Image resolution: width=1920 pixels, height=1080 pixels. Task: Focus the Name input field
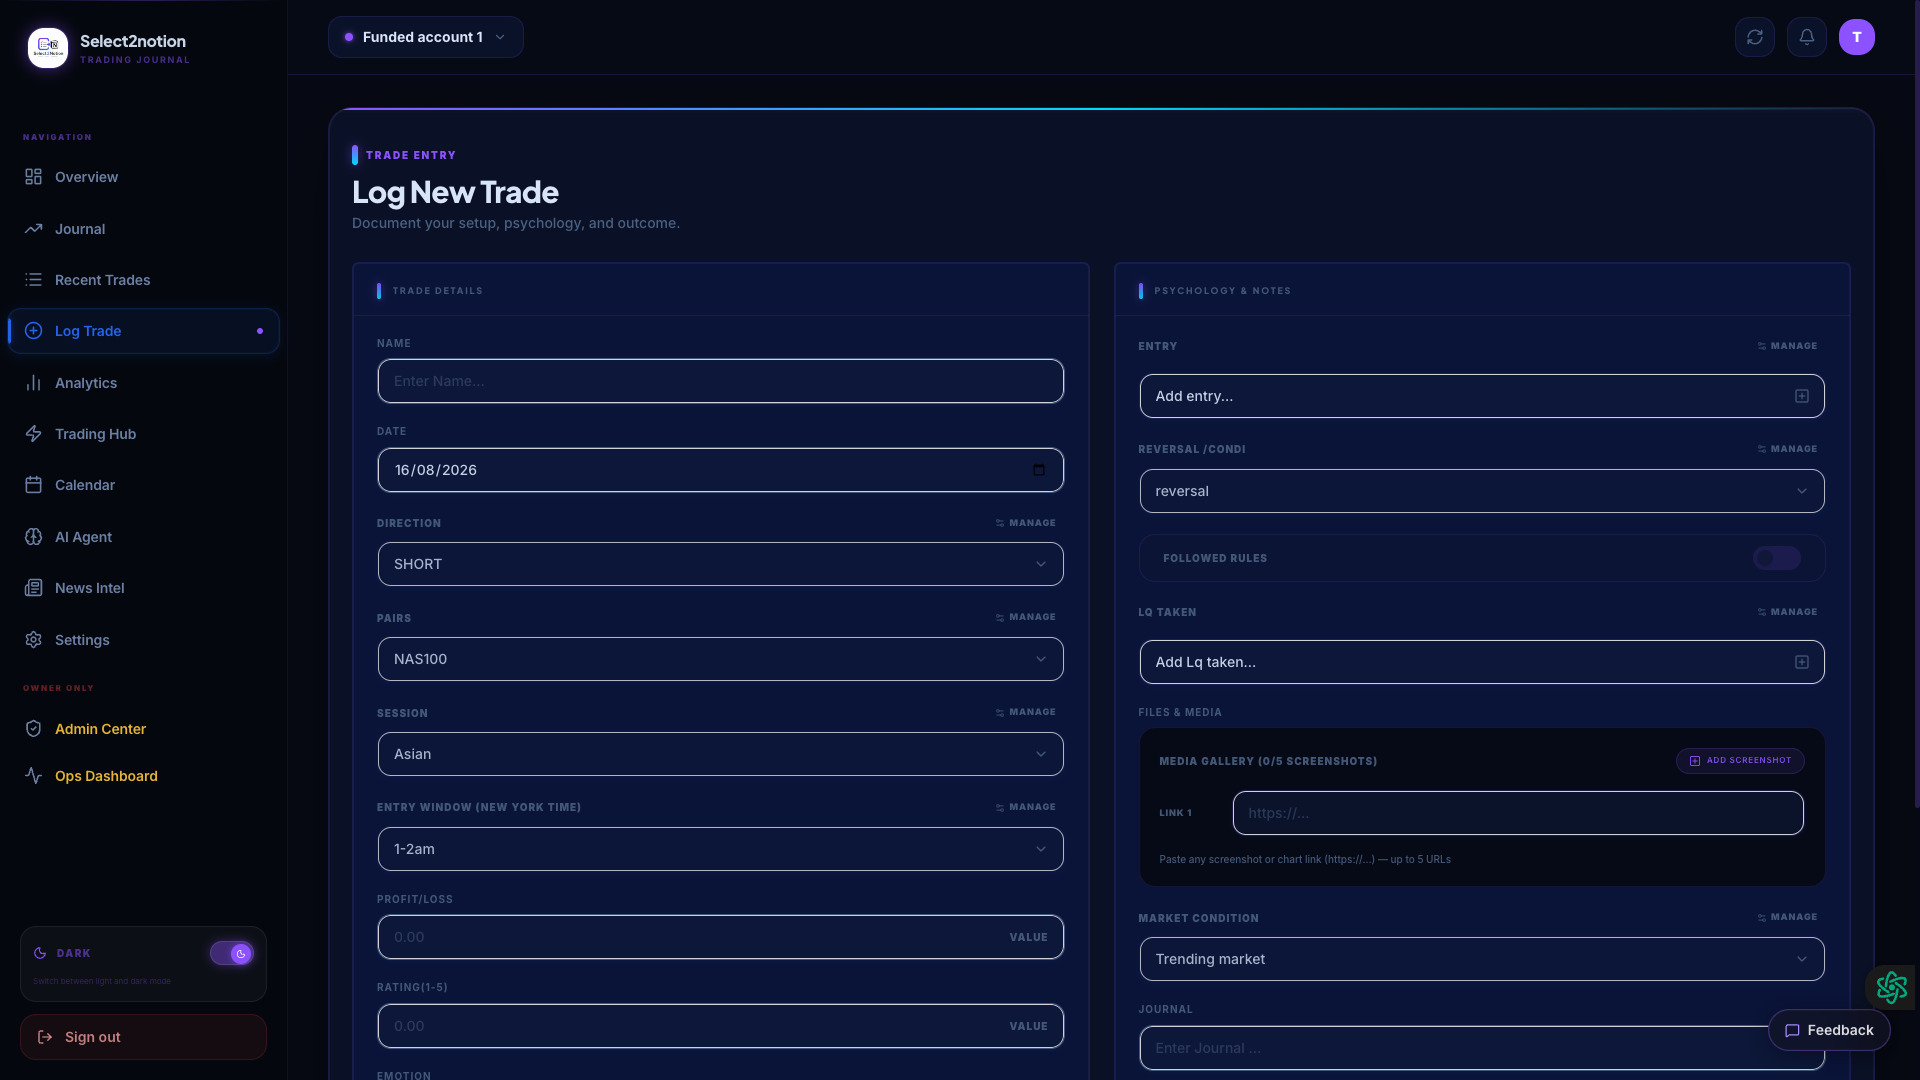click(720, 381)
